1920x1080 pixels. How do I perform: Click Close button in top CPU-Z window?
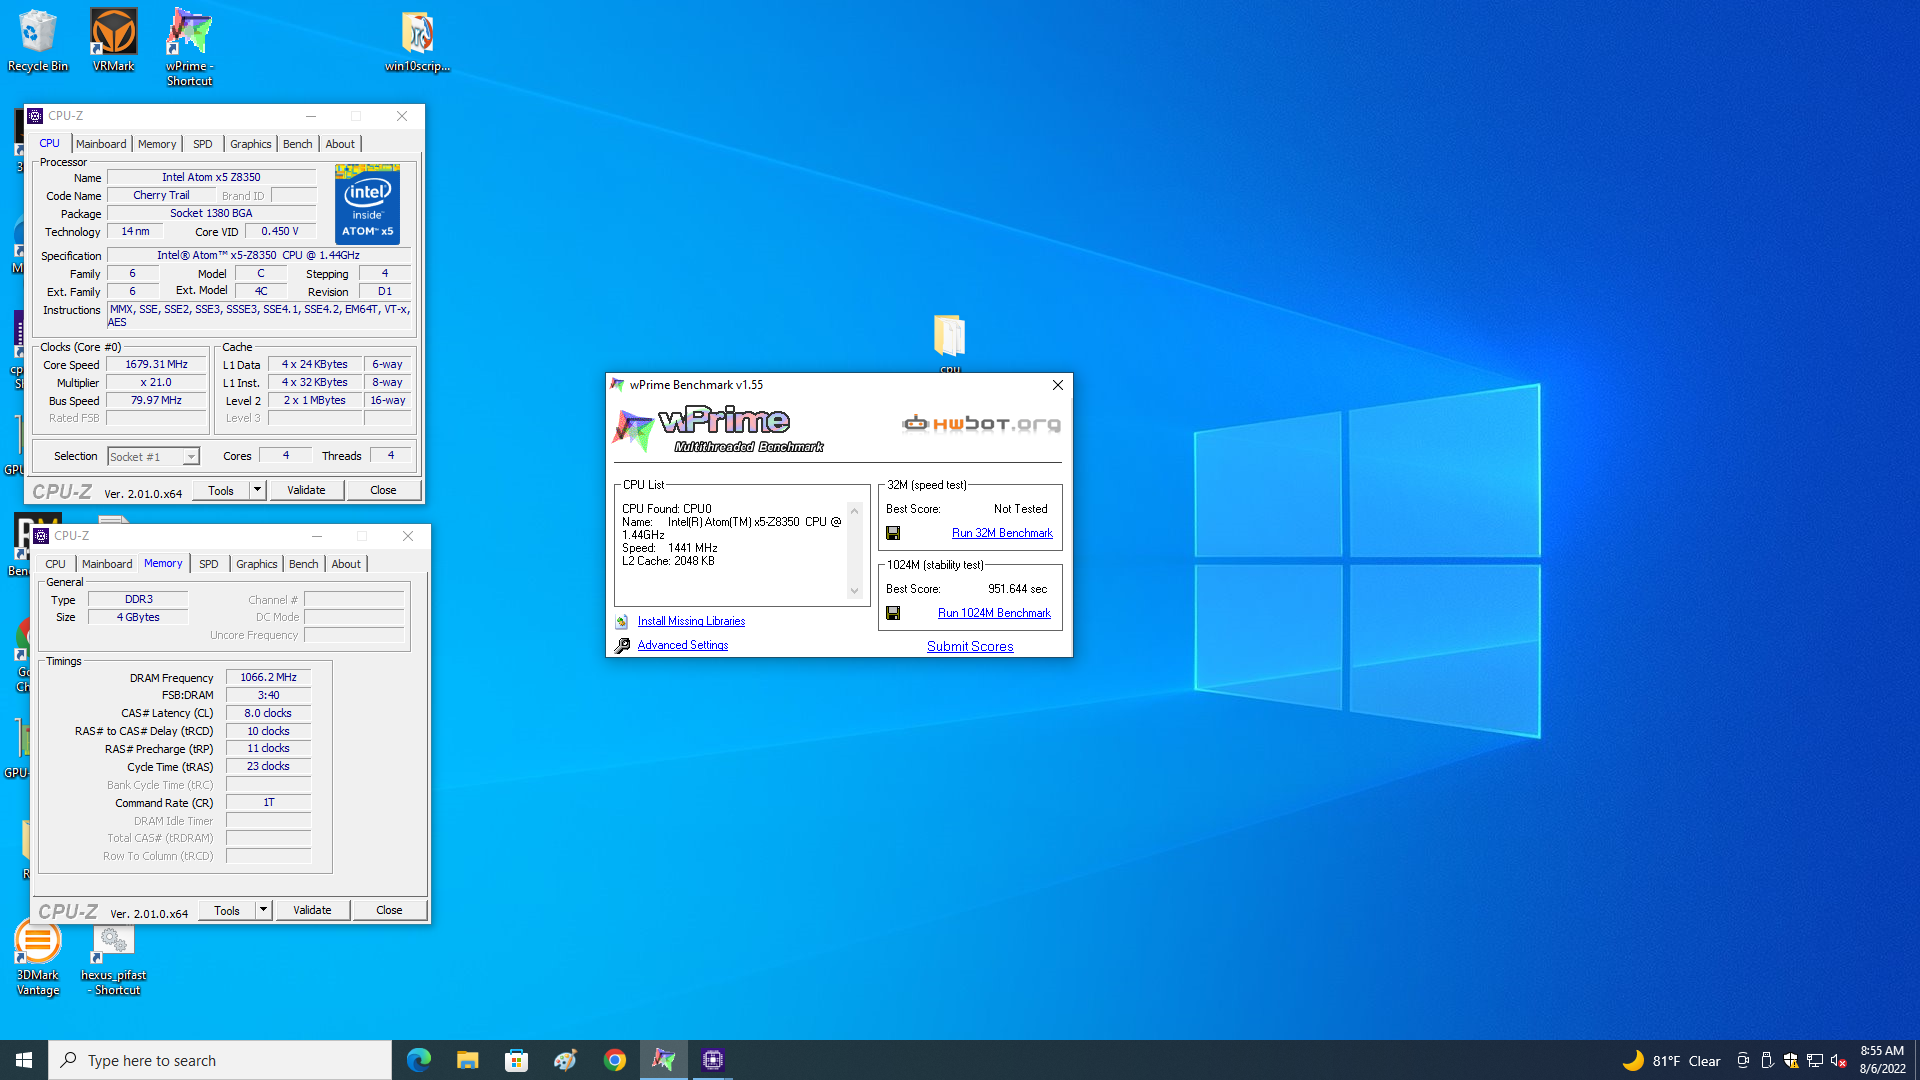pyautogui.click(x=383, y=490)
